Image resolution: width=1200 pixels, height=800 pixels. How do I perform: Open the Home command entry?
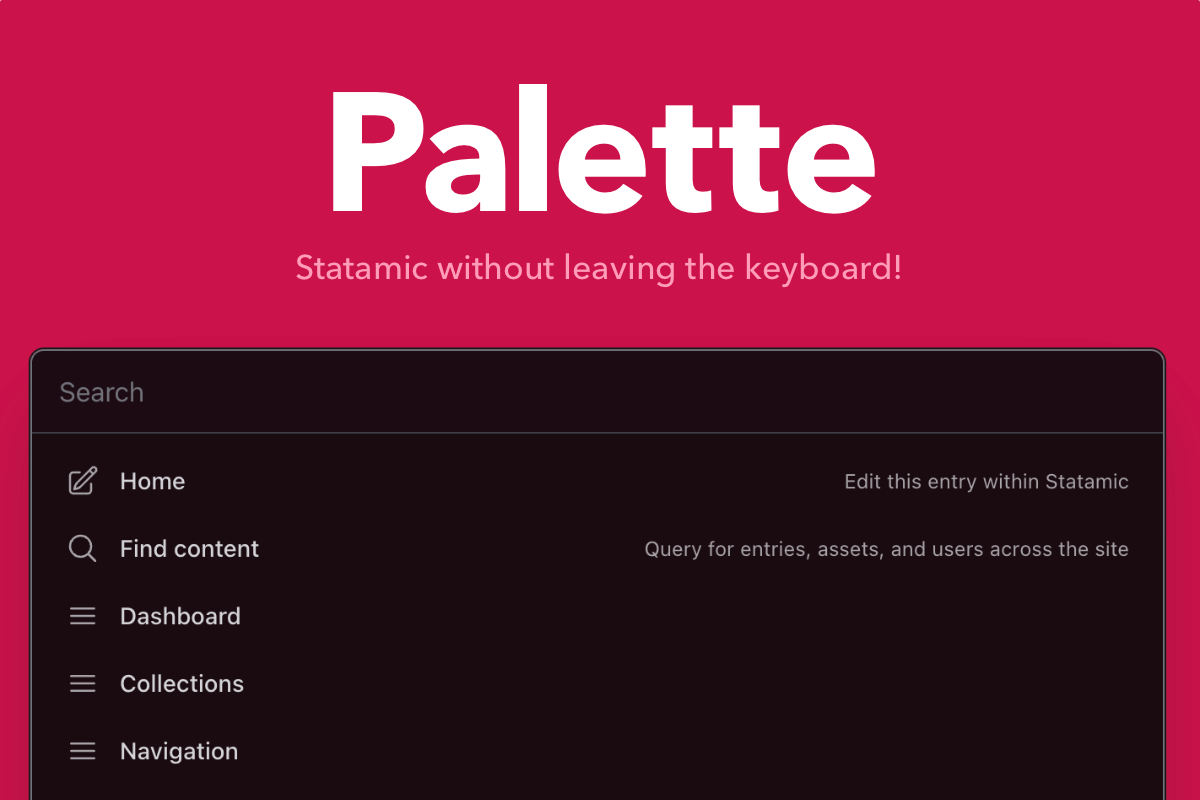[x=152, y=481]
